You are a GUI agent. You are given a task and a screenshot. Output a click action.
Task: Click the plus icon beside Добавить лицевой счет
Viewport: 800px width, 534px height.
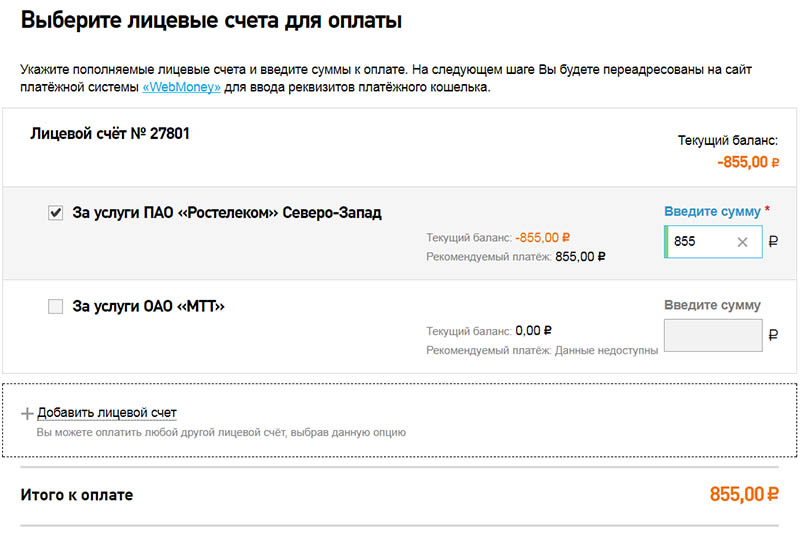click(27, 413)
